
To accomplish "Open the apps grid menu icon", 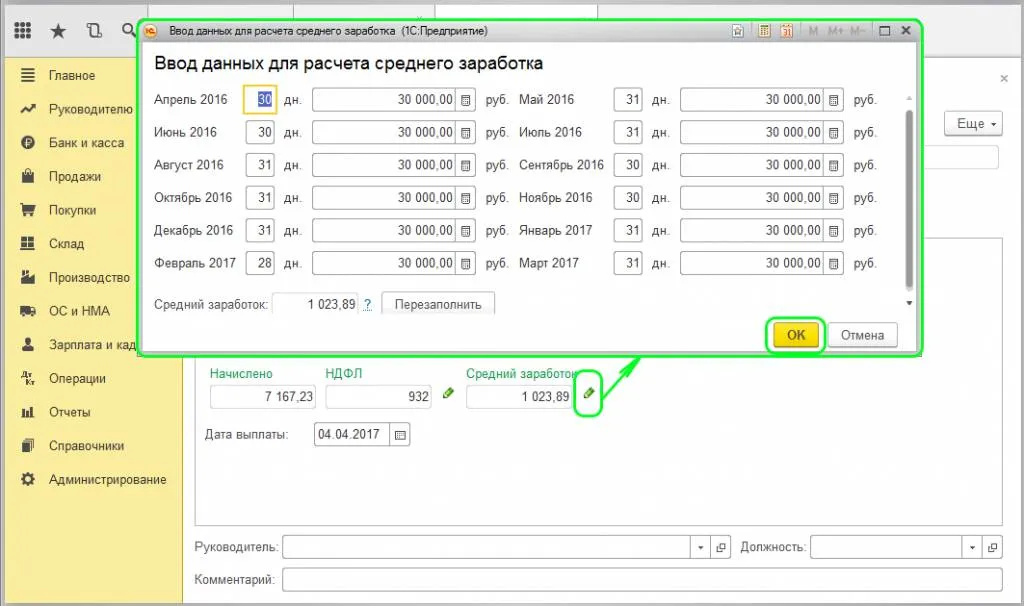I will 23,30.
